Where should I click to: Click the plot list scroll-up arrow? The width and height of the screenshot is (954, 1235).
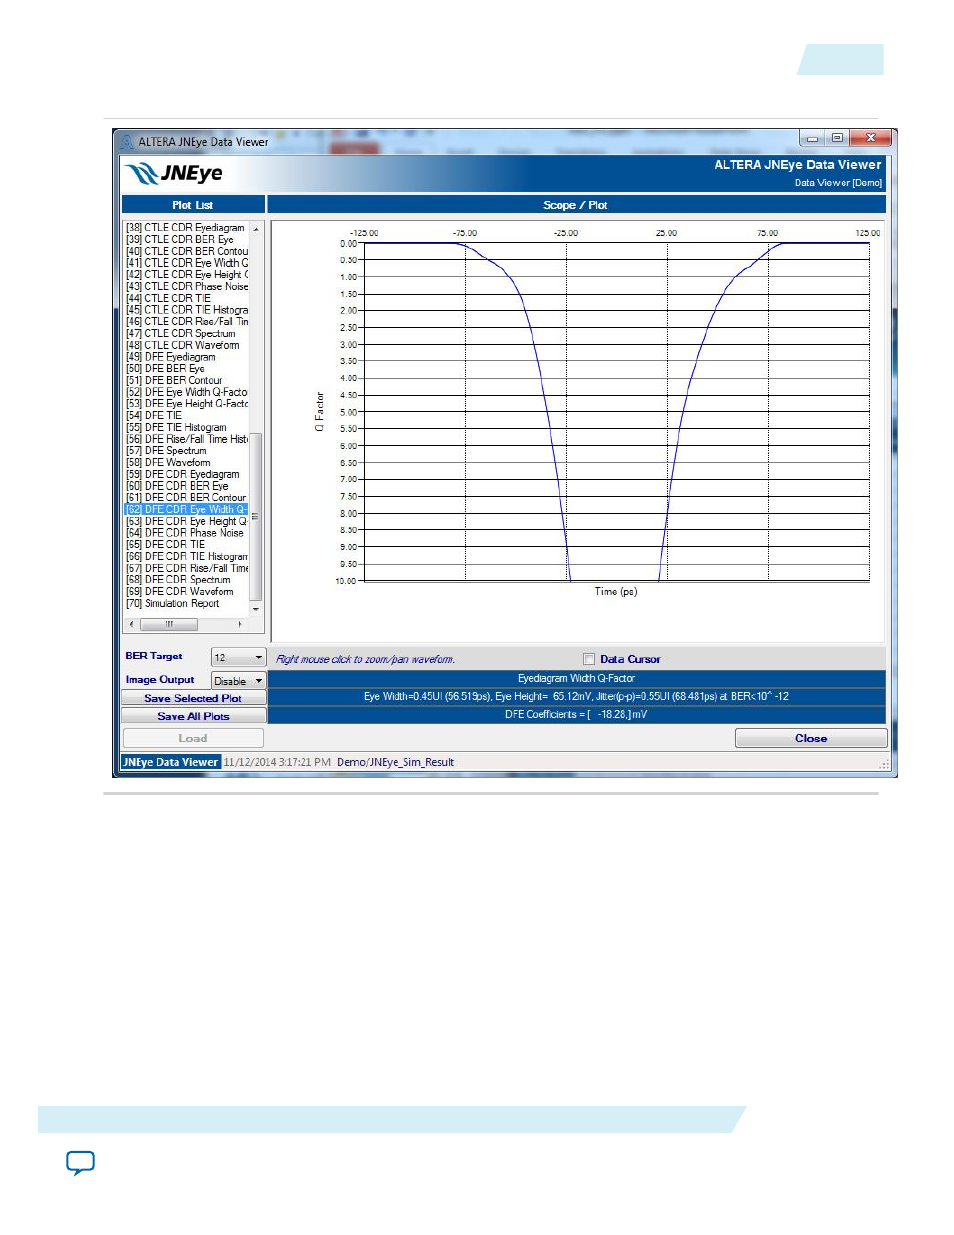point(256,229)
